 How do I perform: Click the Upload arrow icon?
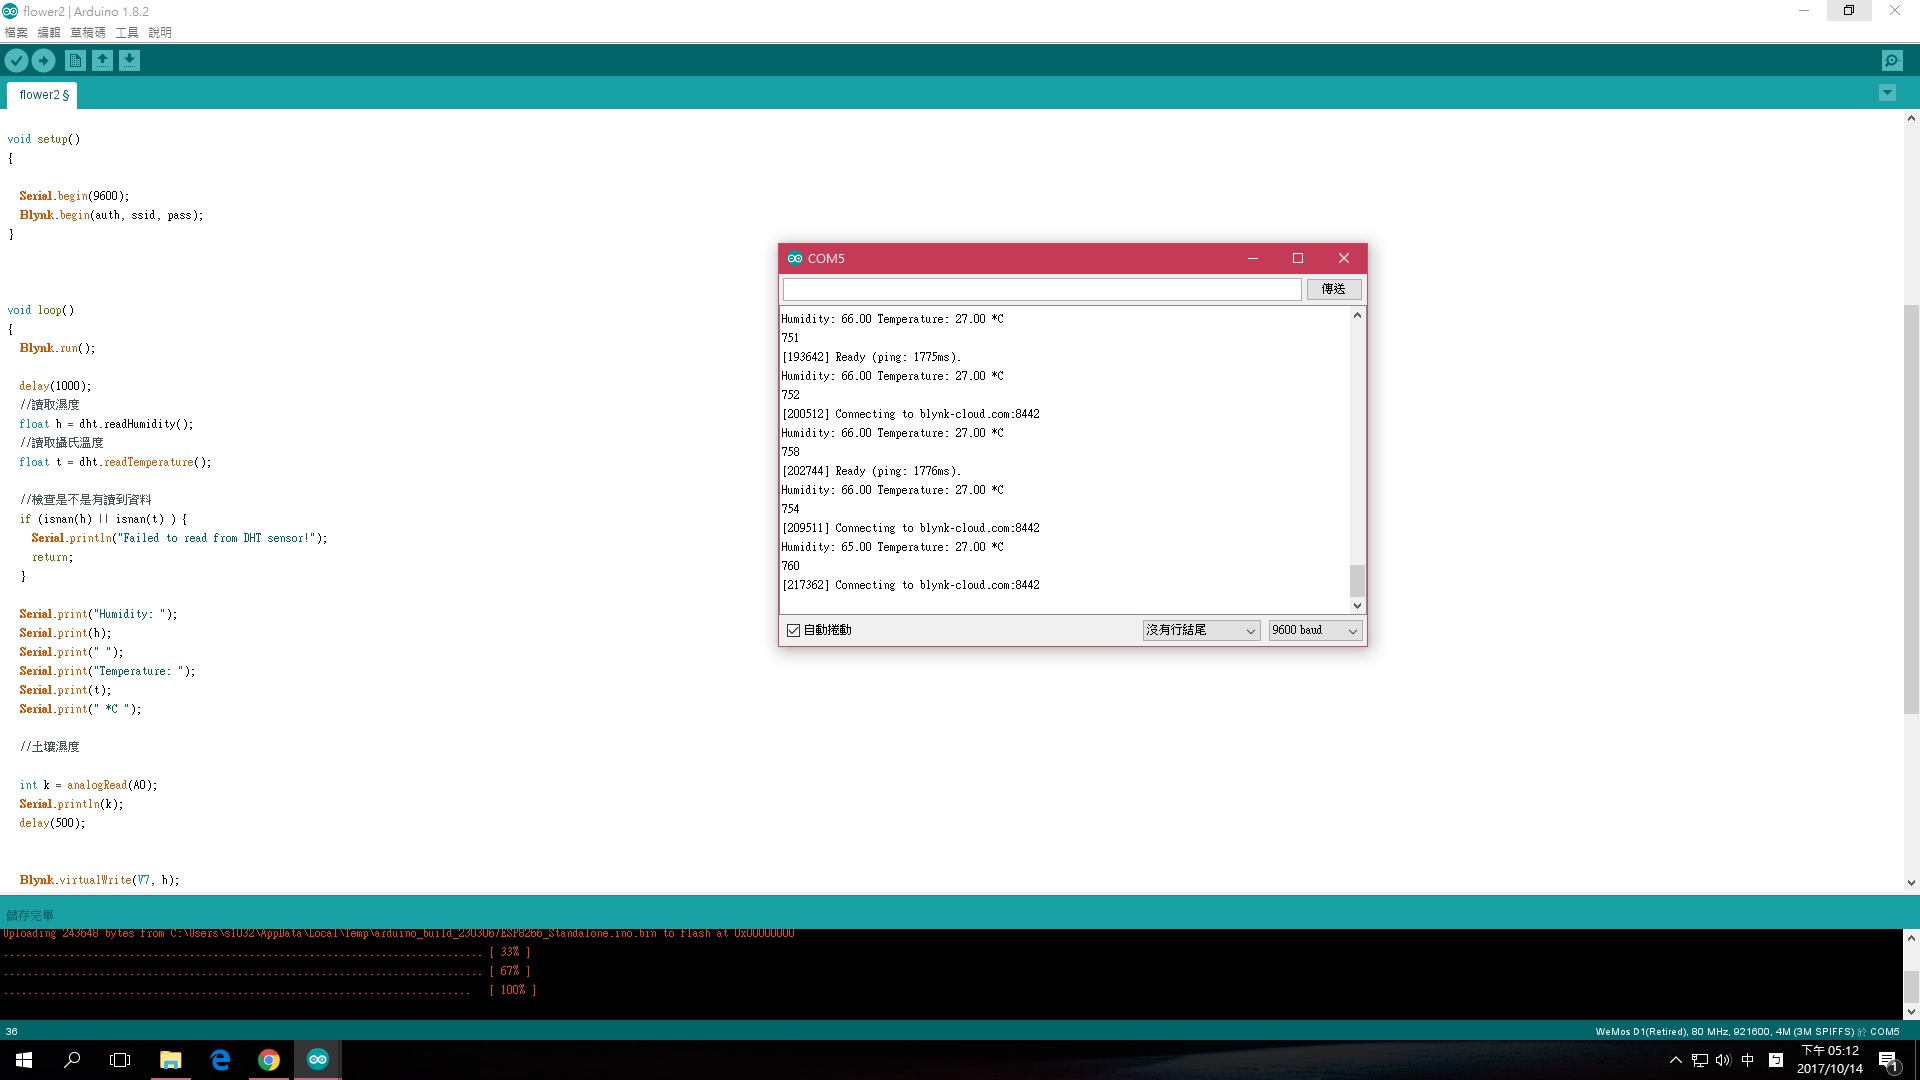tap(43, 61)
